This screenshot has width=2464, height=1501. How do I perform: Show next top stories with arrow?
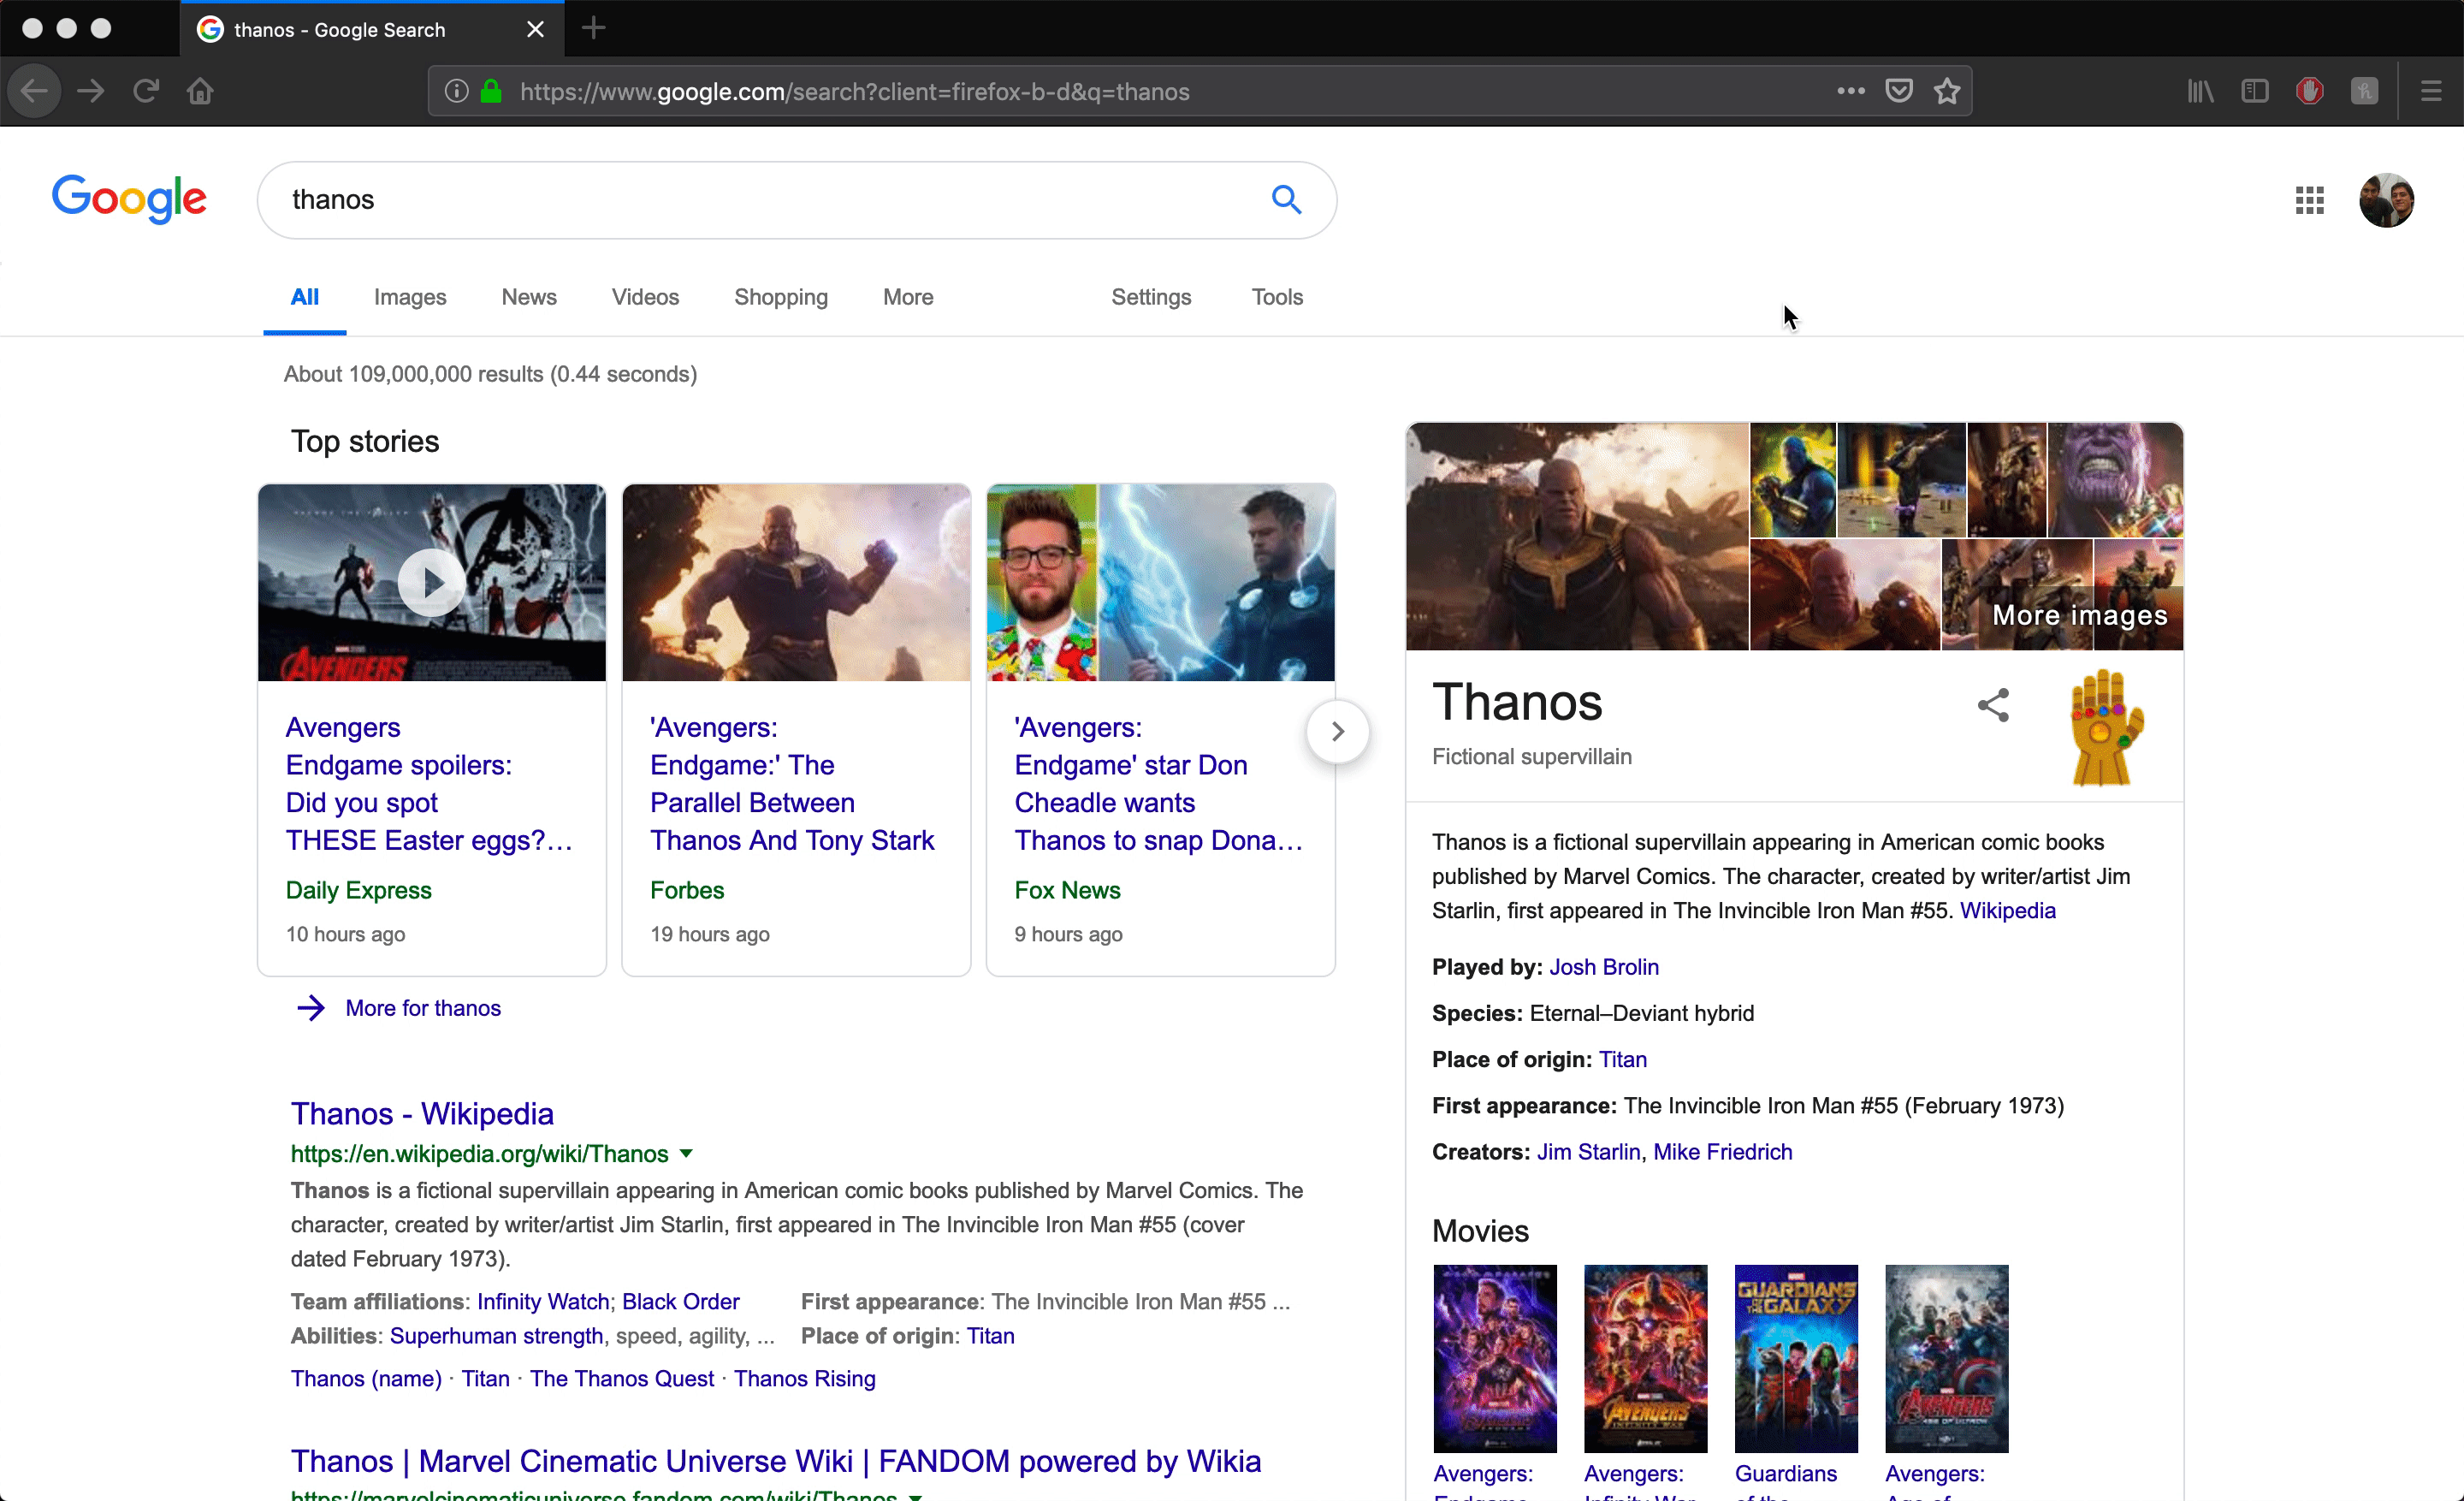(x=1337, y=731)
